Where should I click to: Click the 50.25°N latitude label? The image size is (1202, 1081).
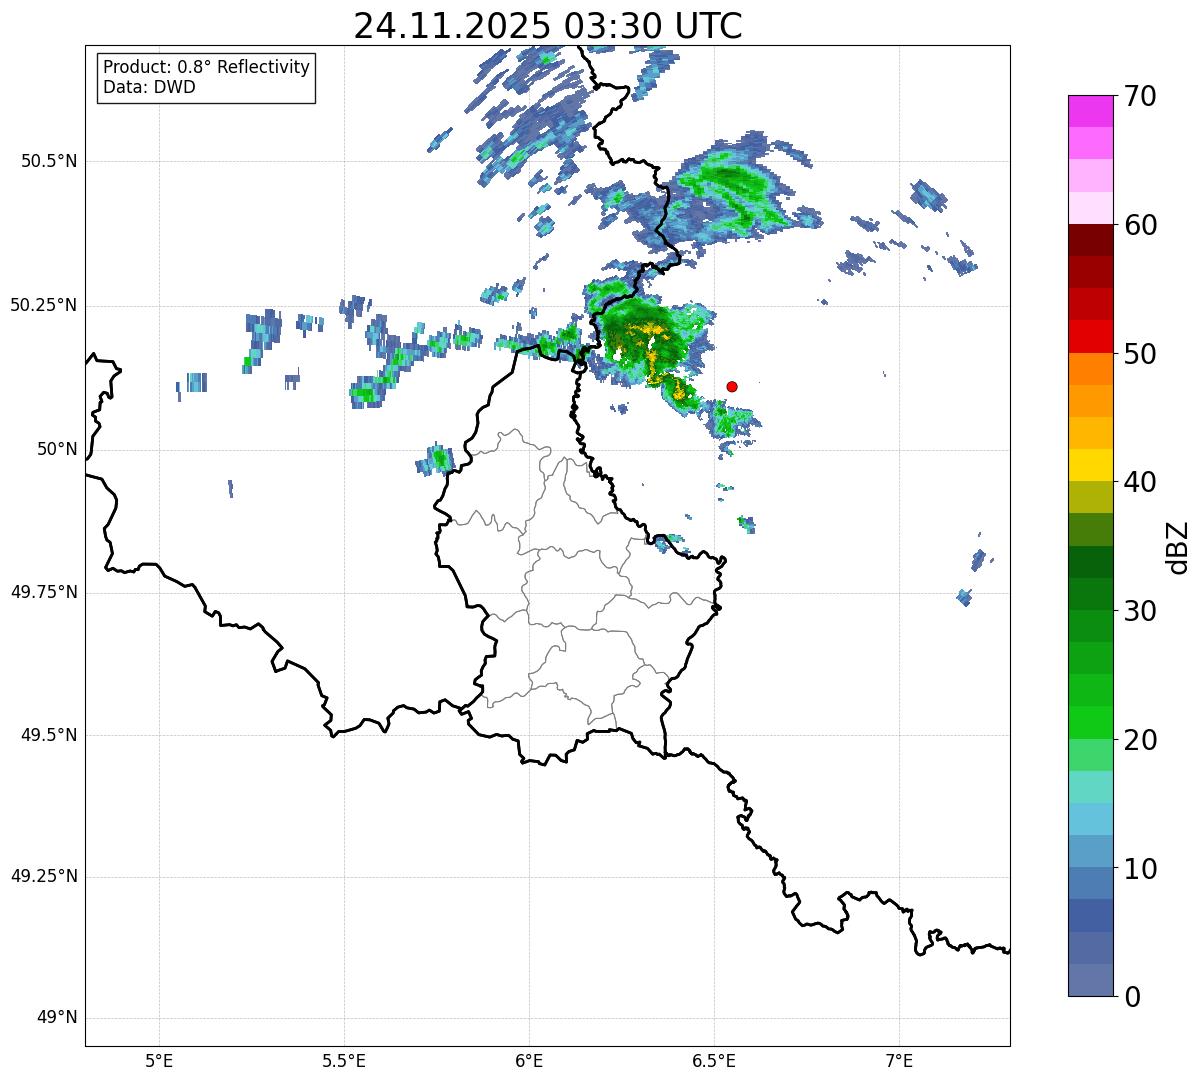tap(43, 305)
